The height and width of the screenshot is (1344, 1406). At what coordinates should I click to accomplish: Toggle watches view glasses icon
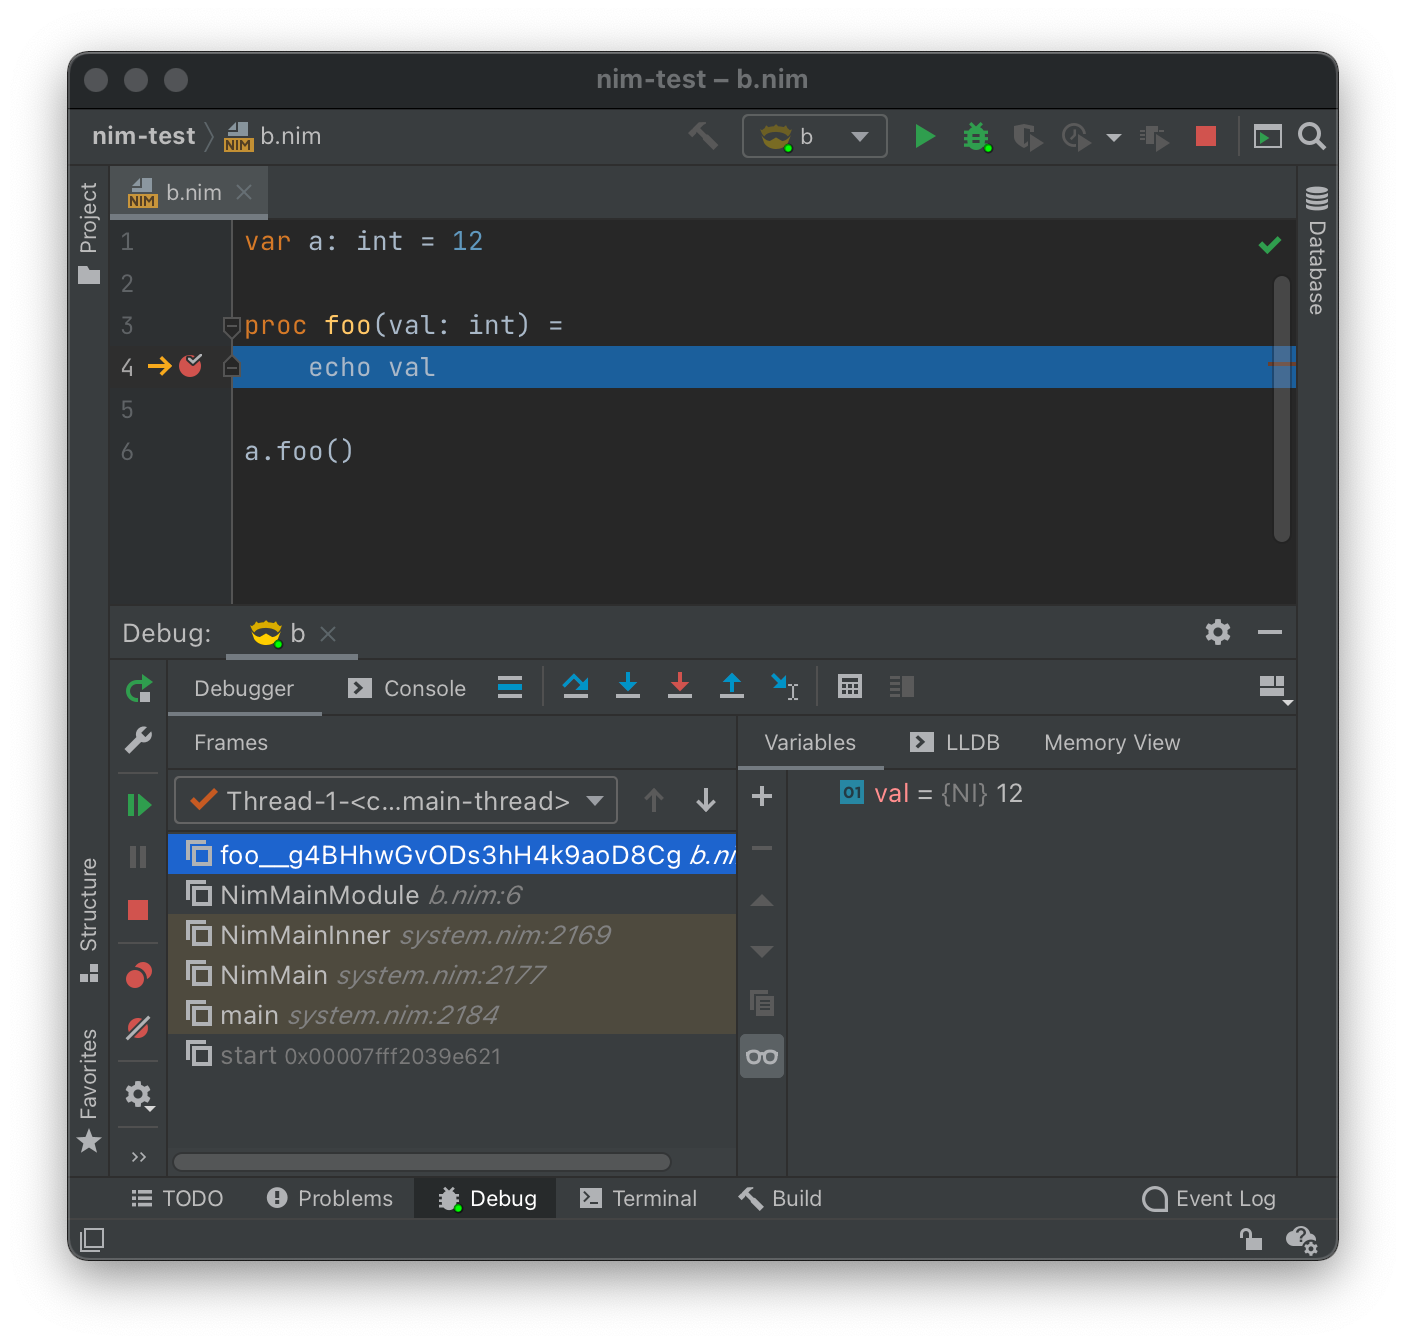pos(762,1056)
